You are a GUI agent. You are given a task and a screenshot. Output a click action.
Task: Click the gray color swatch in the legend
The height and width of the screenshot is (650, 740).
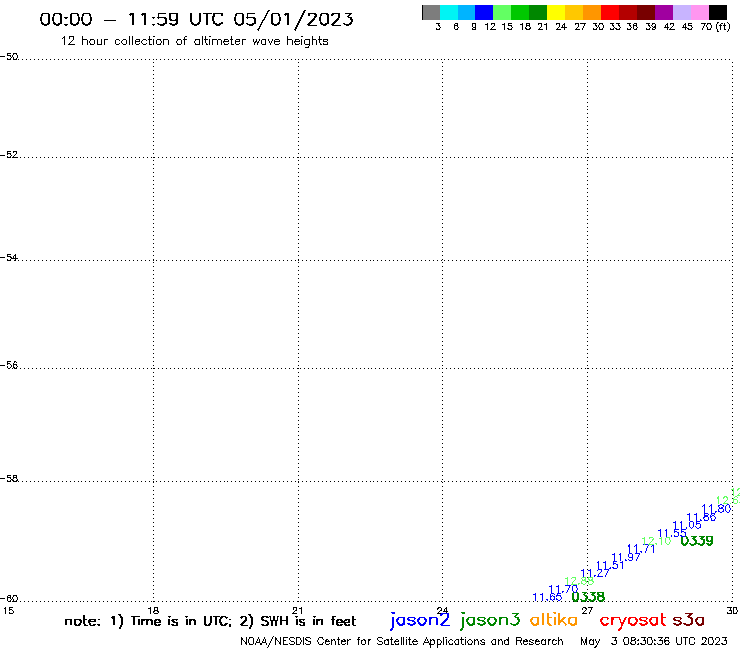pyautogui.click(x=431, y=12)
